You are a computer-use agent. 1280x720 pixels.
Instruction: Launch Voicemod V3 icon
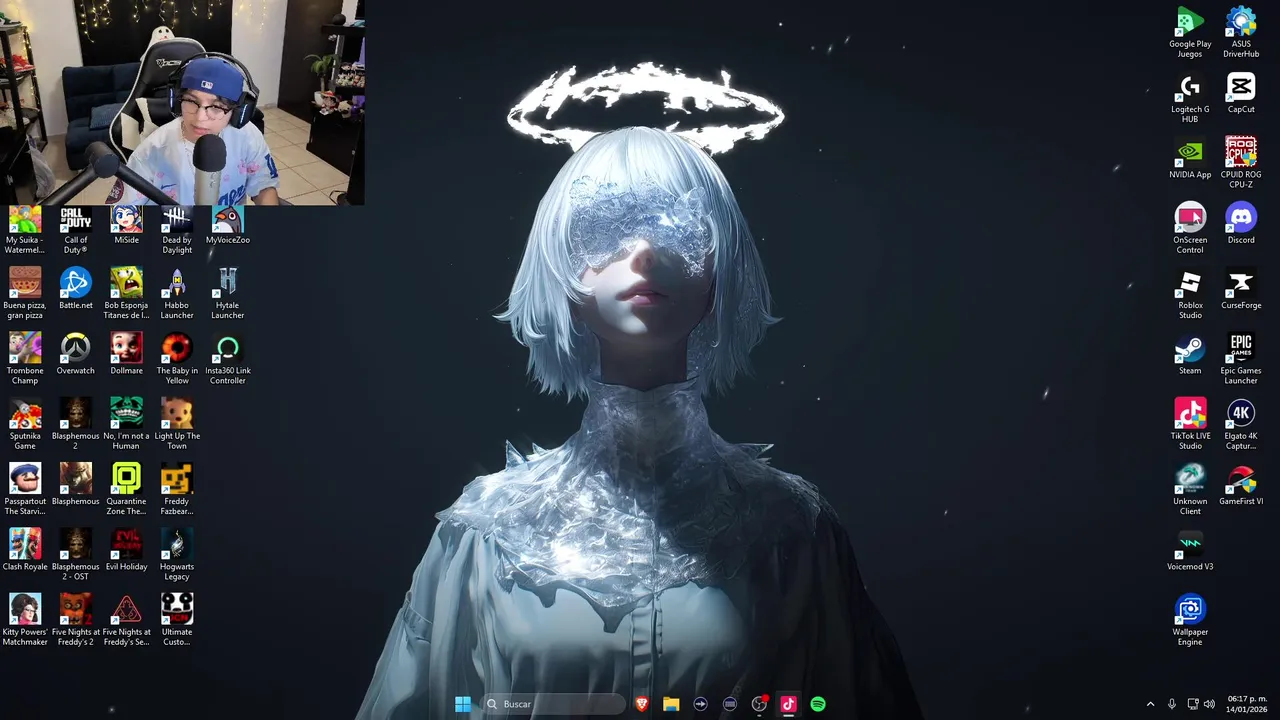[x=1190, y=551]
